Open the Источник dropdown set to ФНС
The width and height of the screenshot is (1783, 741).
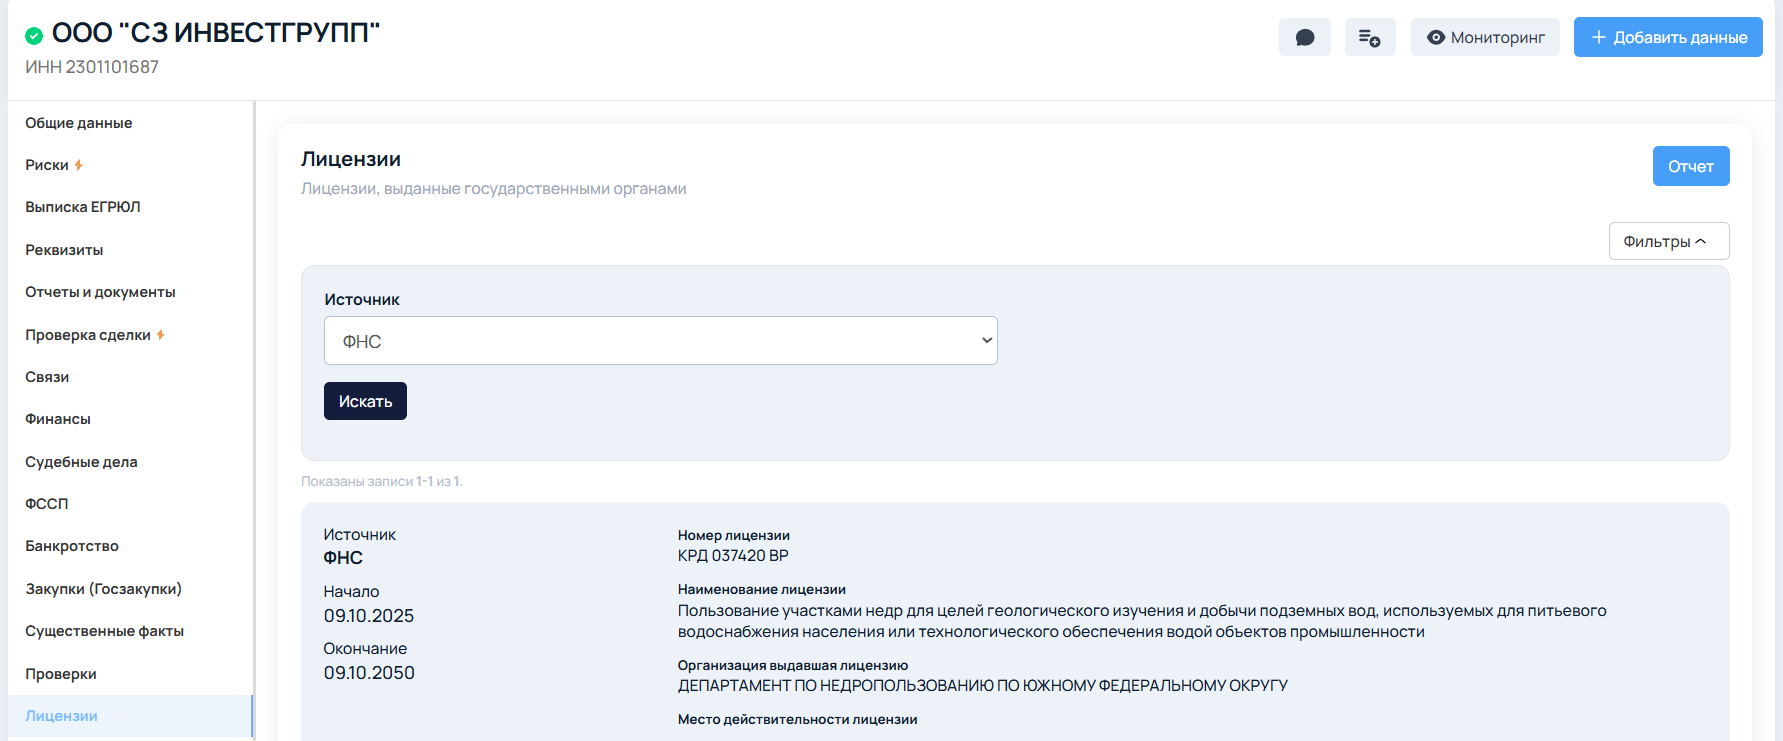click(660, 341)
